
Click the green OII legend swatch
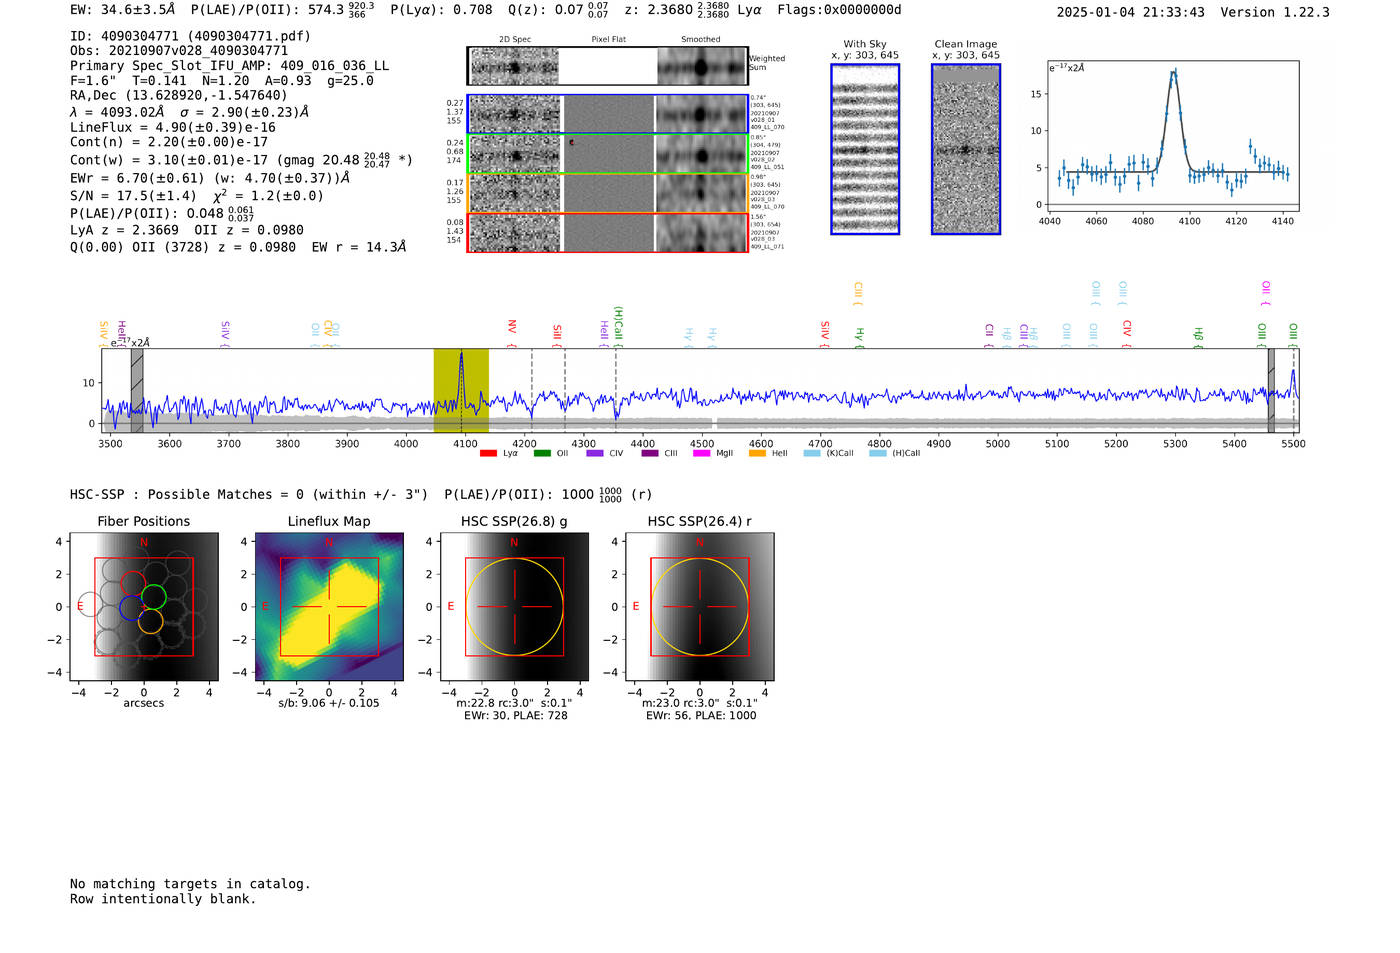542,453
